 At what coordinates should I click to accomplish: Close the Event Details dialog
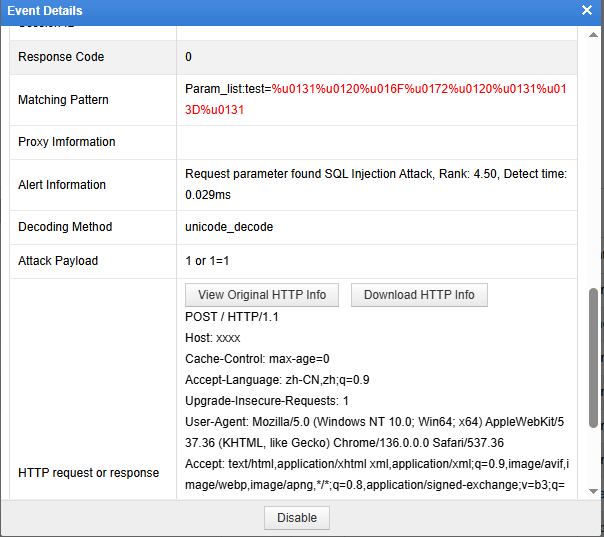tap(587, 10)
